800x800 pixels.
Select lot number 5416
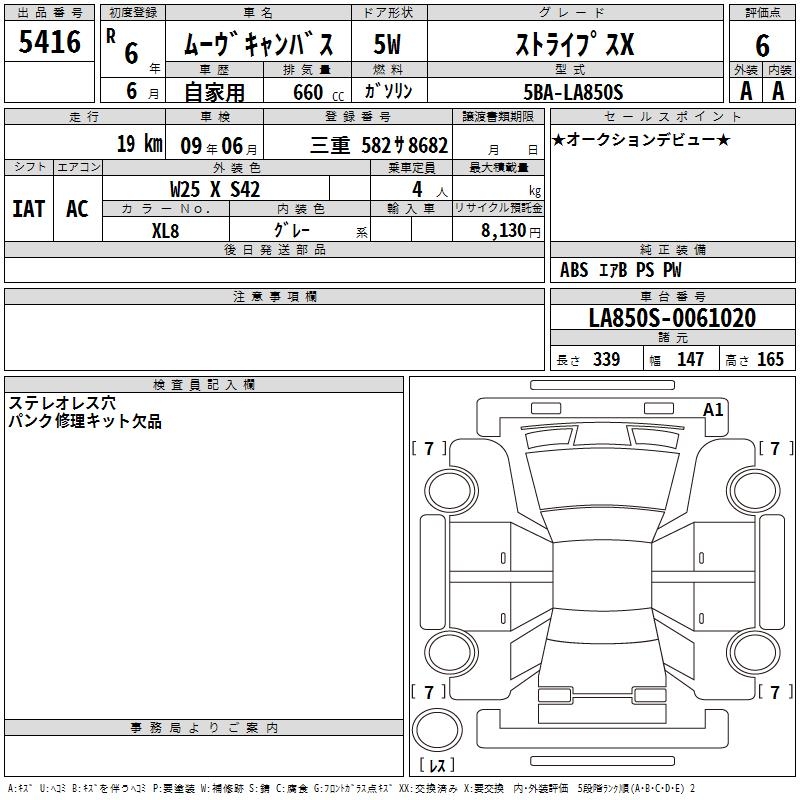tap(50, 43)
